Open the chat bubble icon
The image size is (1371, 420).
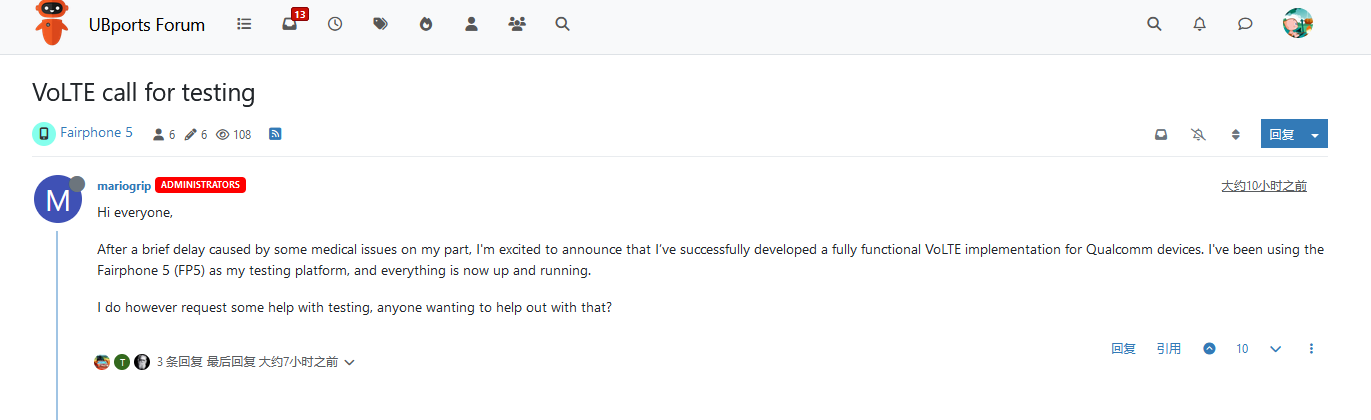point(1245,24)
